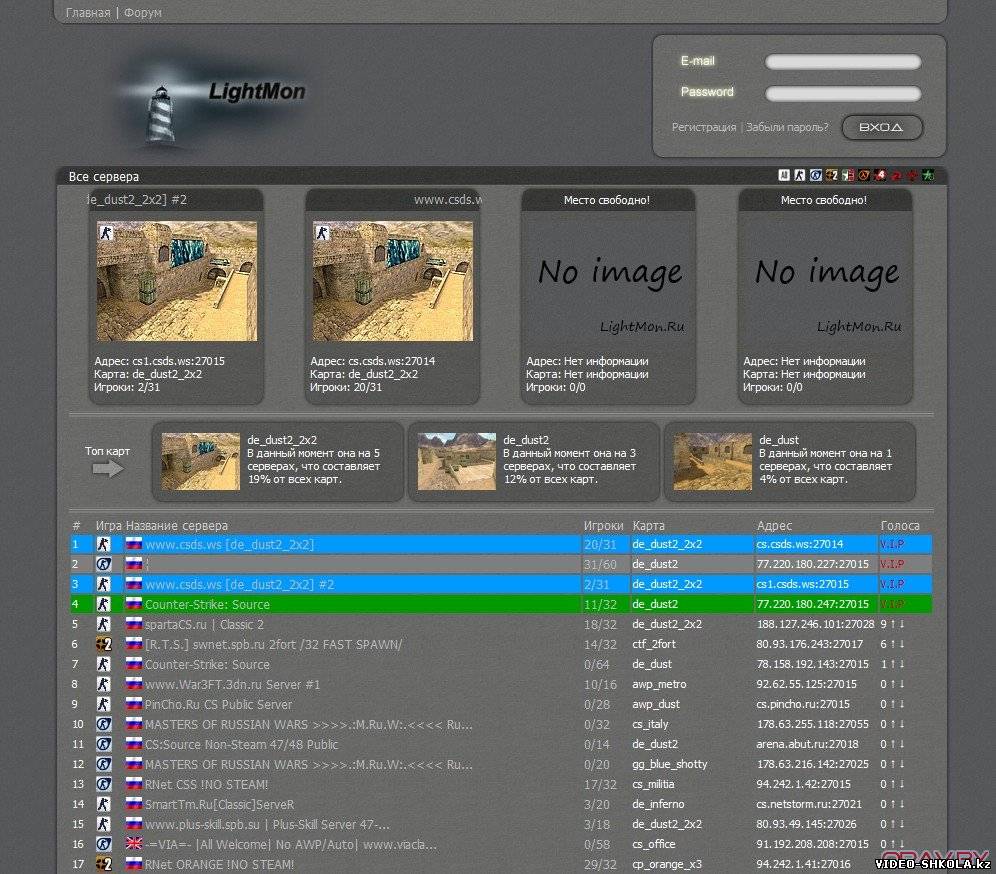Viewport: 996px width, 874px height.
Task: Open de_dust top map thumbnail
Action: point(712,461)
